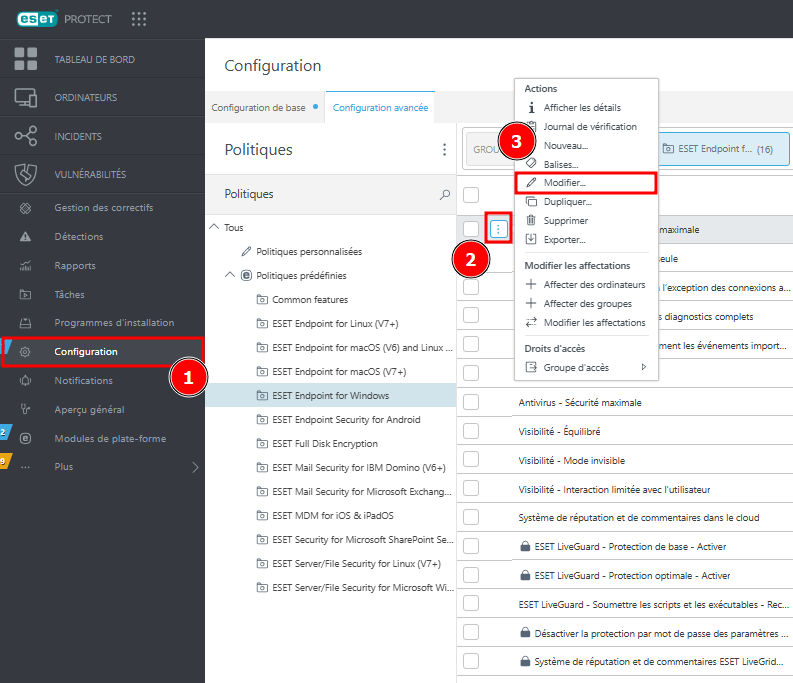Open the ESET apps grid launcher
Screen dimensions: 793x683
pyautogui.click(x=139, y=19)
